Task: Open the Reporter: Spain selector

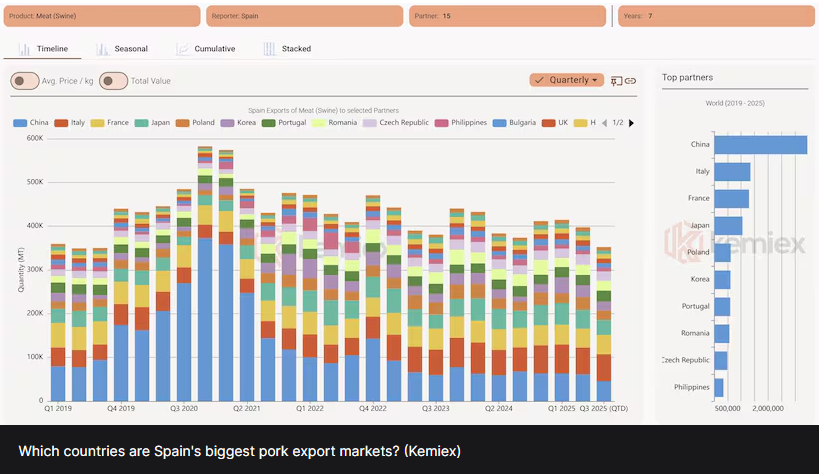Action: pyautogui.click(x=304, y=16)
